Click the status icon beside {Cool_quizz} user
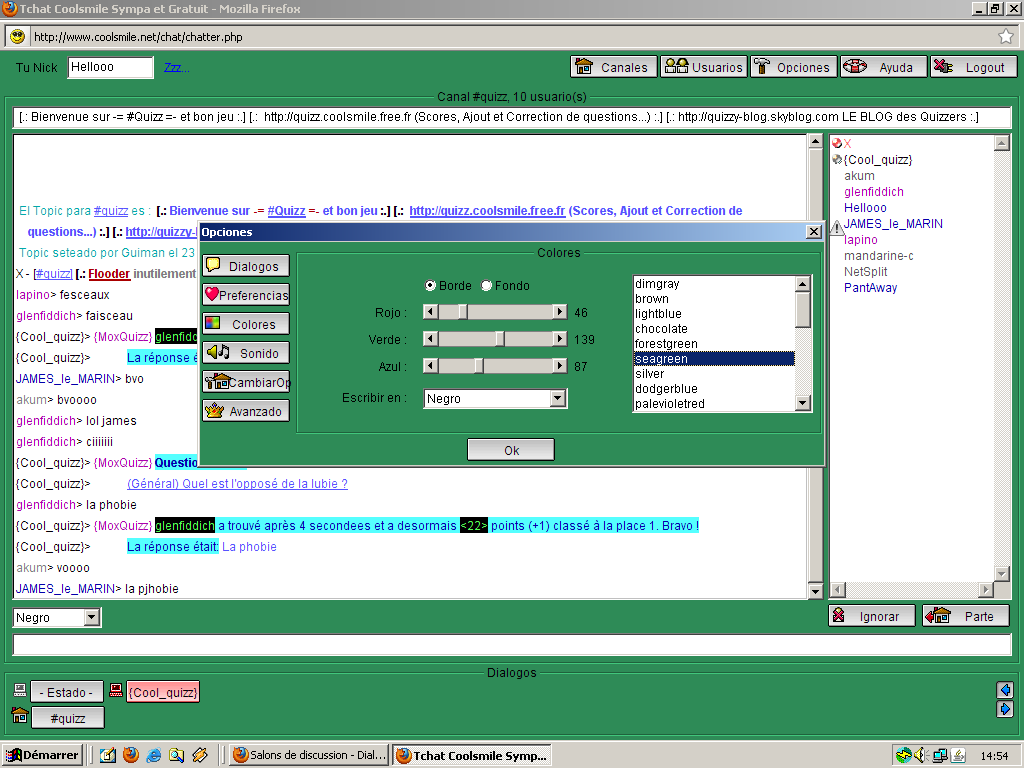 click(837, 159)
